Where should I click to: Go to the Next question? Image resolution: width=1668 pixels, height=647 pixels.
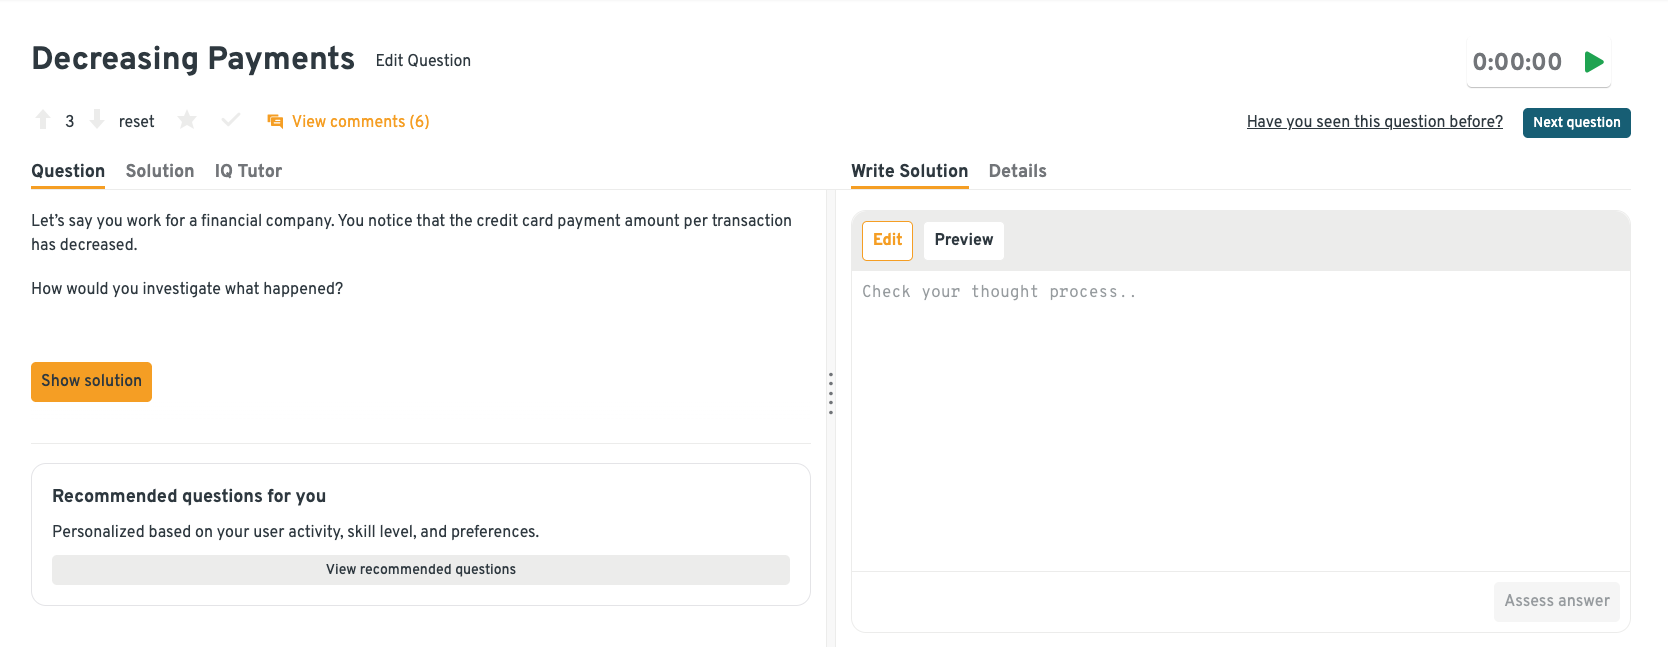pyautogui.click(x=1576, y=123)
